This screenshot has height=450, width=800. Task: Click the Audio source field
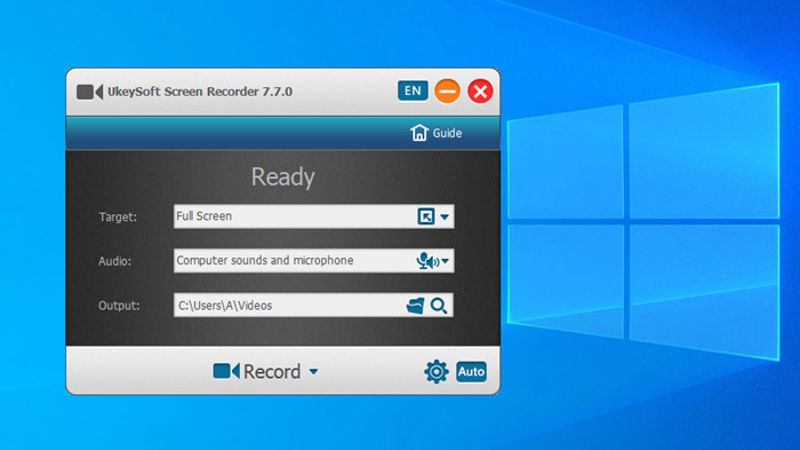314,261
